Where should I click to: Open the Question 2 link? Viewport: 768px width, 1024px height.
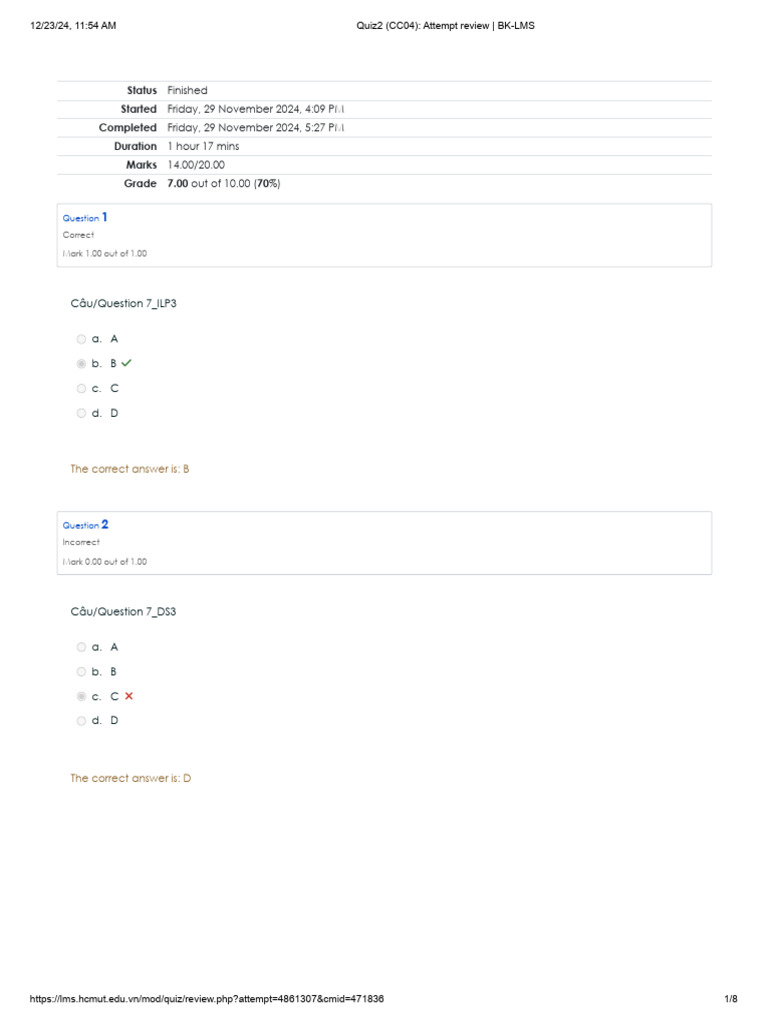tap(85, 525)
